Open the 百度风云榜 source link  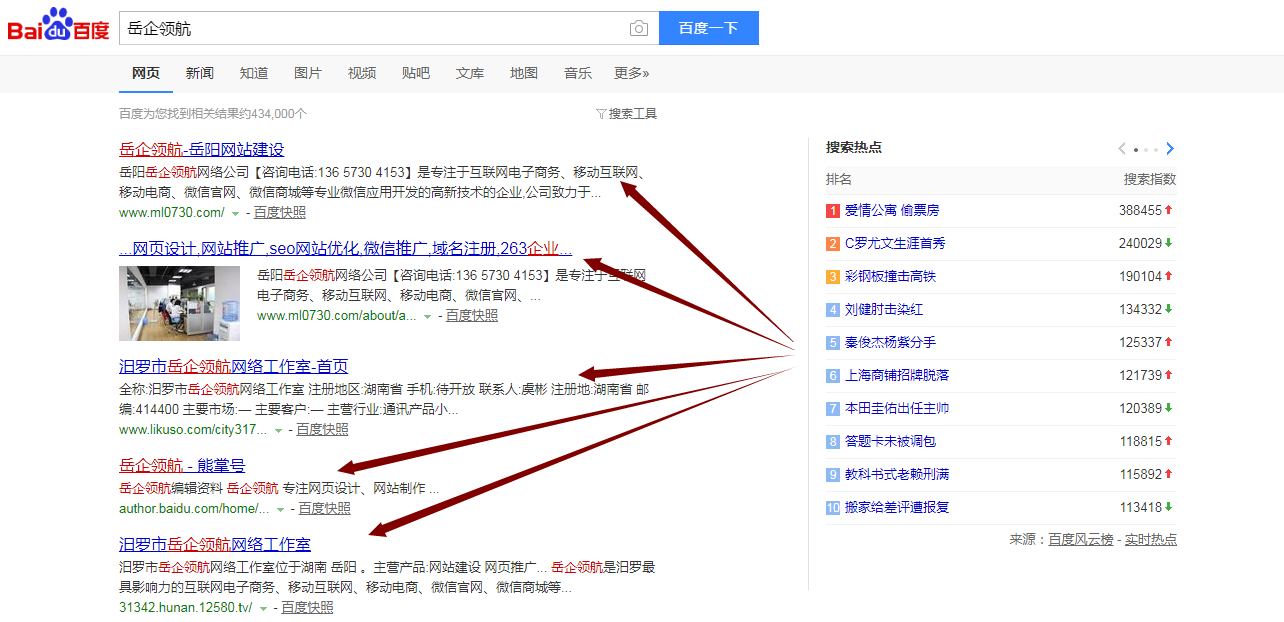1080,540
